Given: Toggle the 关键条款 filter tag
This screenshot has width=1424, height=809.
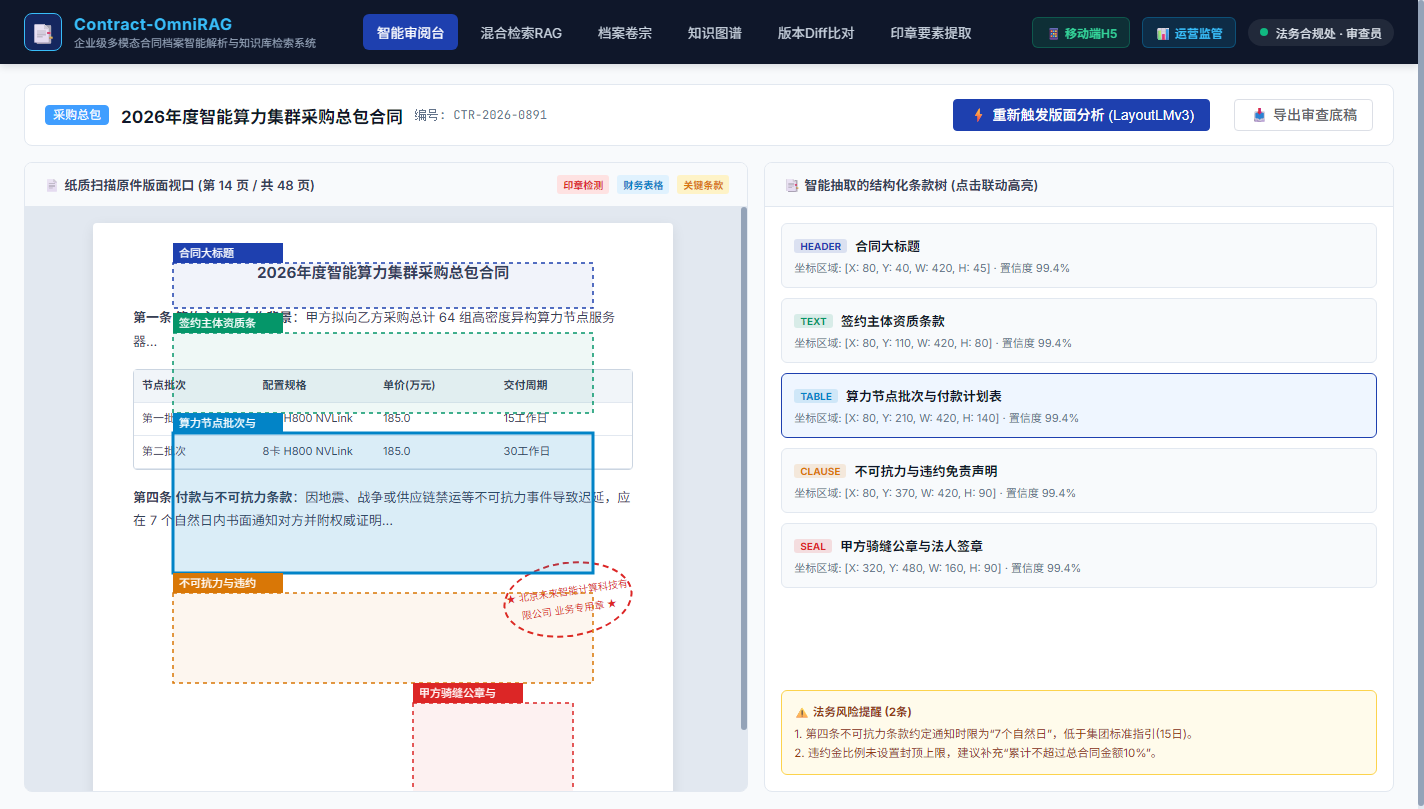Looking at the screenshot, I should click(703, 185).
